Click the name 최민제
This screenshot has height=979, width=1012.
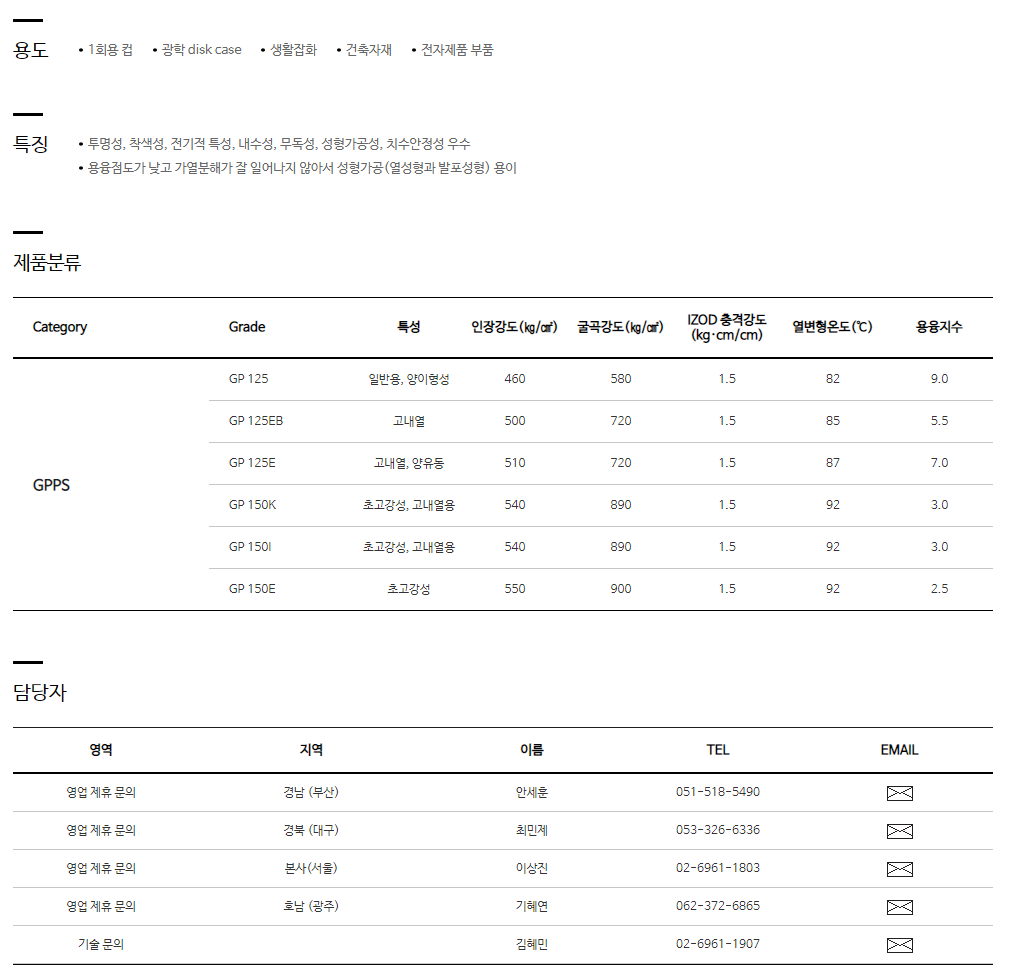click(x=531, y=831)
